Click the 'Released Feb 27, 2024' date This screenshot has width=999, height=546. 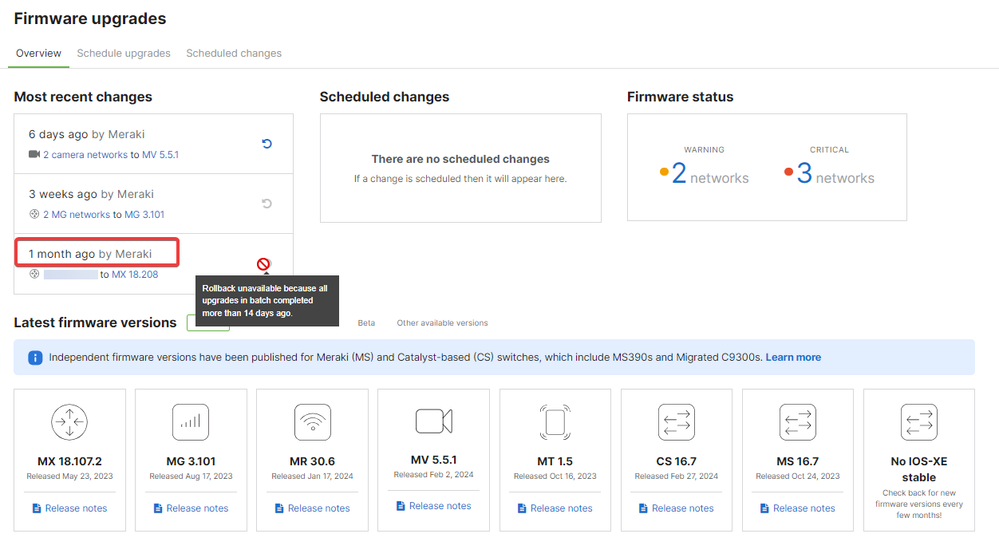tap(676, 476)
